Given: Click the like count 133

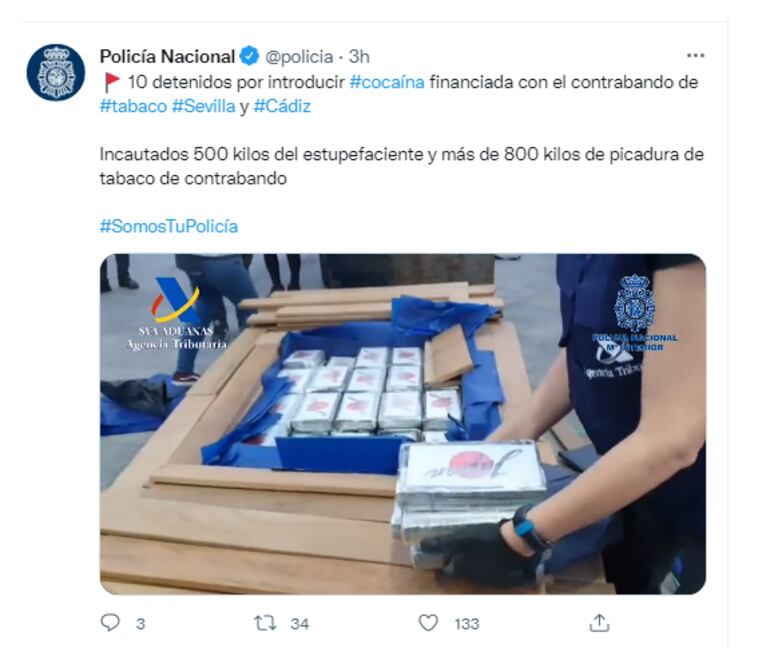Looking at the screenshot, I should (467, 624).
